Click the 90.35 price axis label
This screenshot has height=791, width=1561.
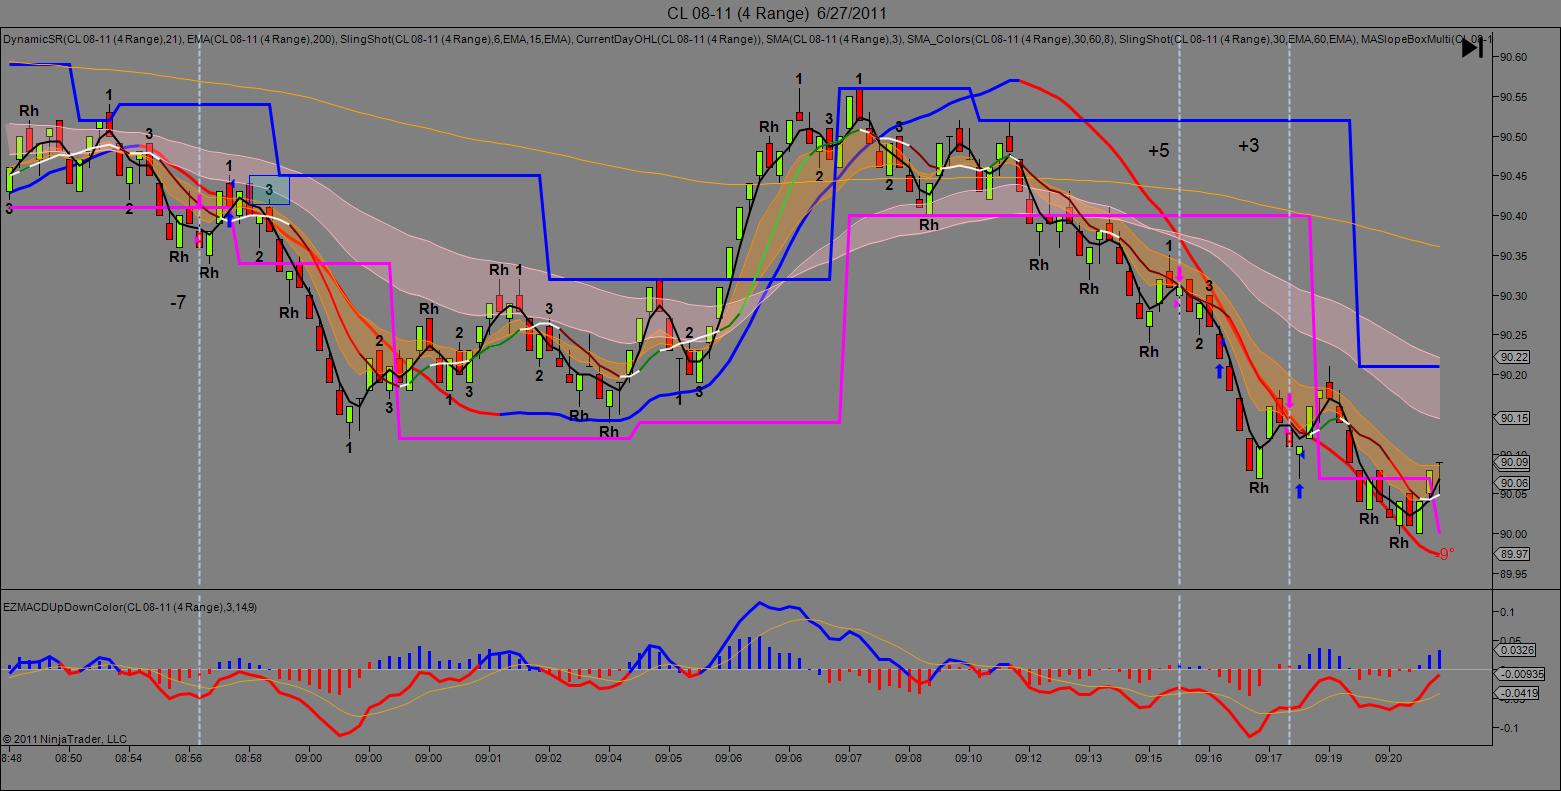click(x=1514, y=256)
